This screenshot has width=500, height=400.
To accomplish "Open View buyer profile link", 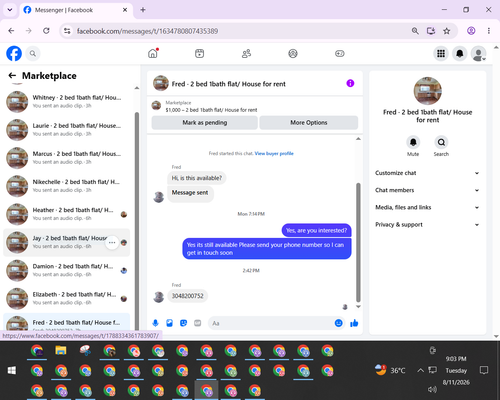I will (x=274, y=153).
